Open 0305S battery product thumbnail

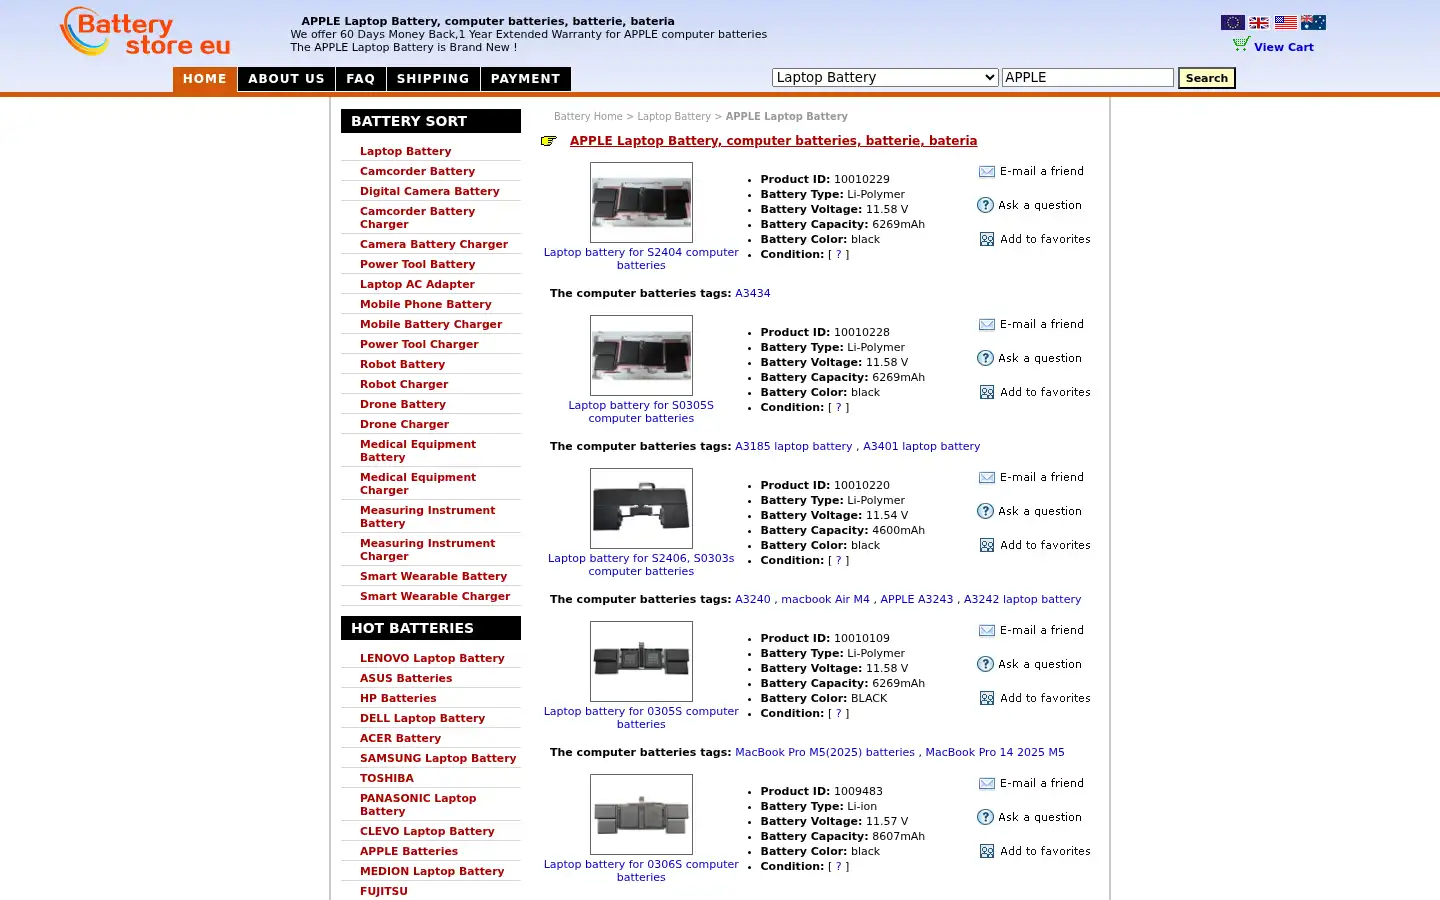(x=641, y=661)
